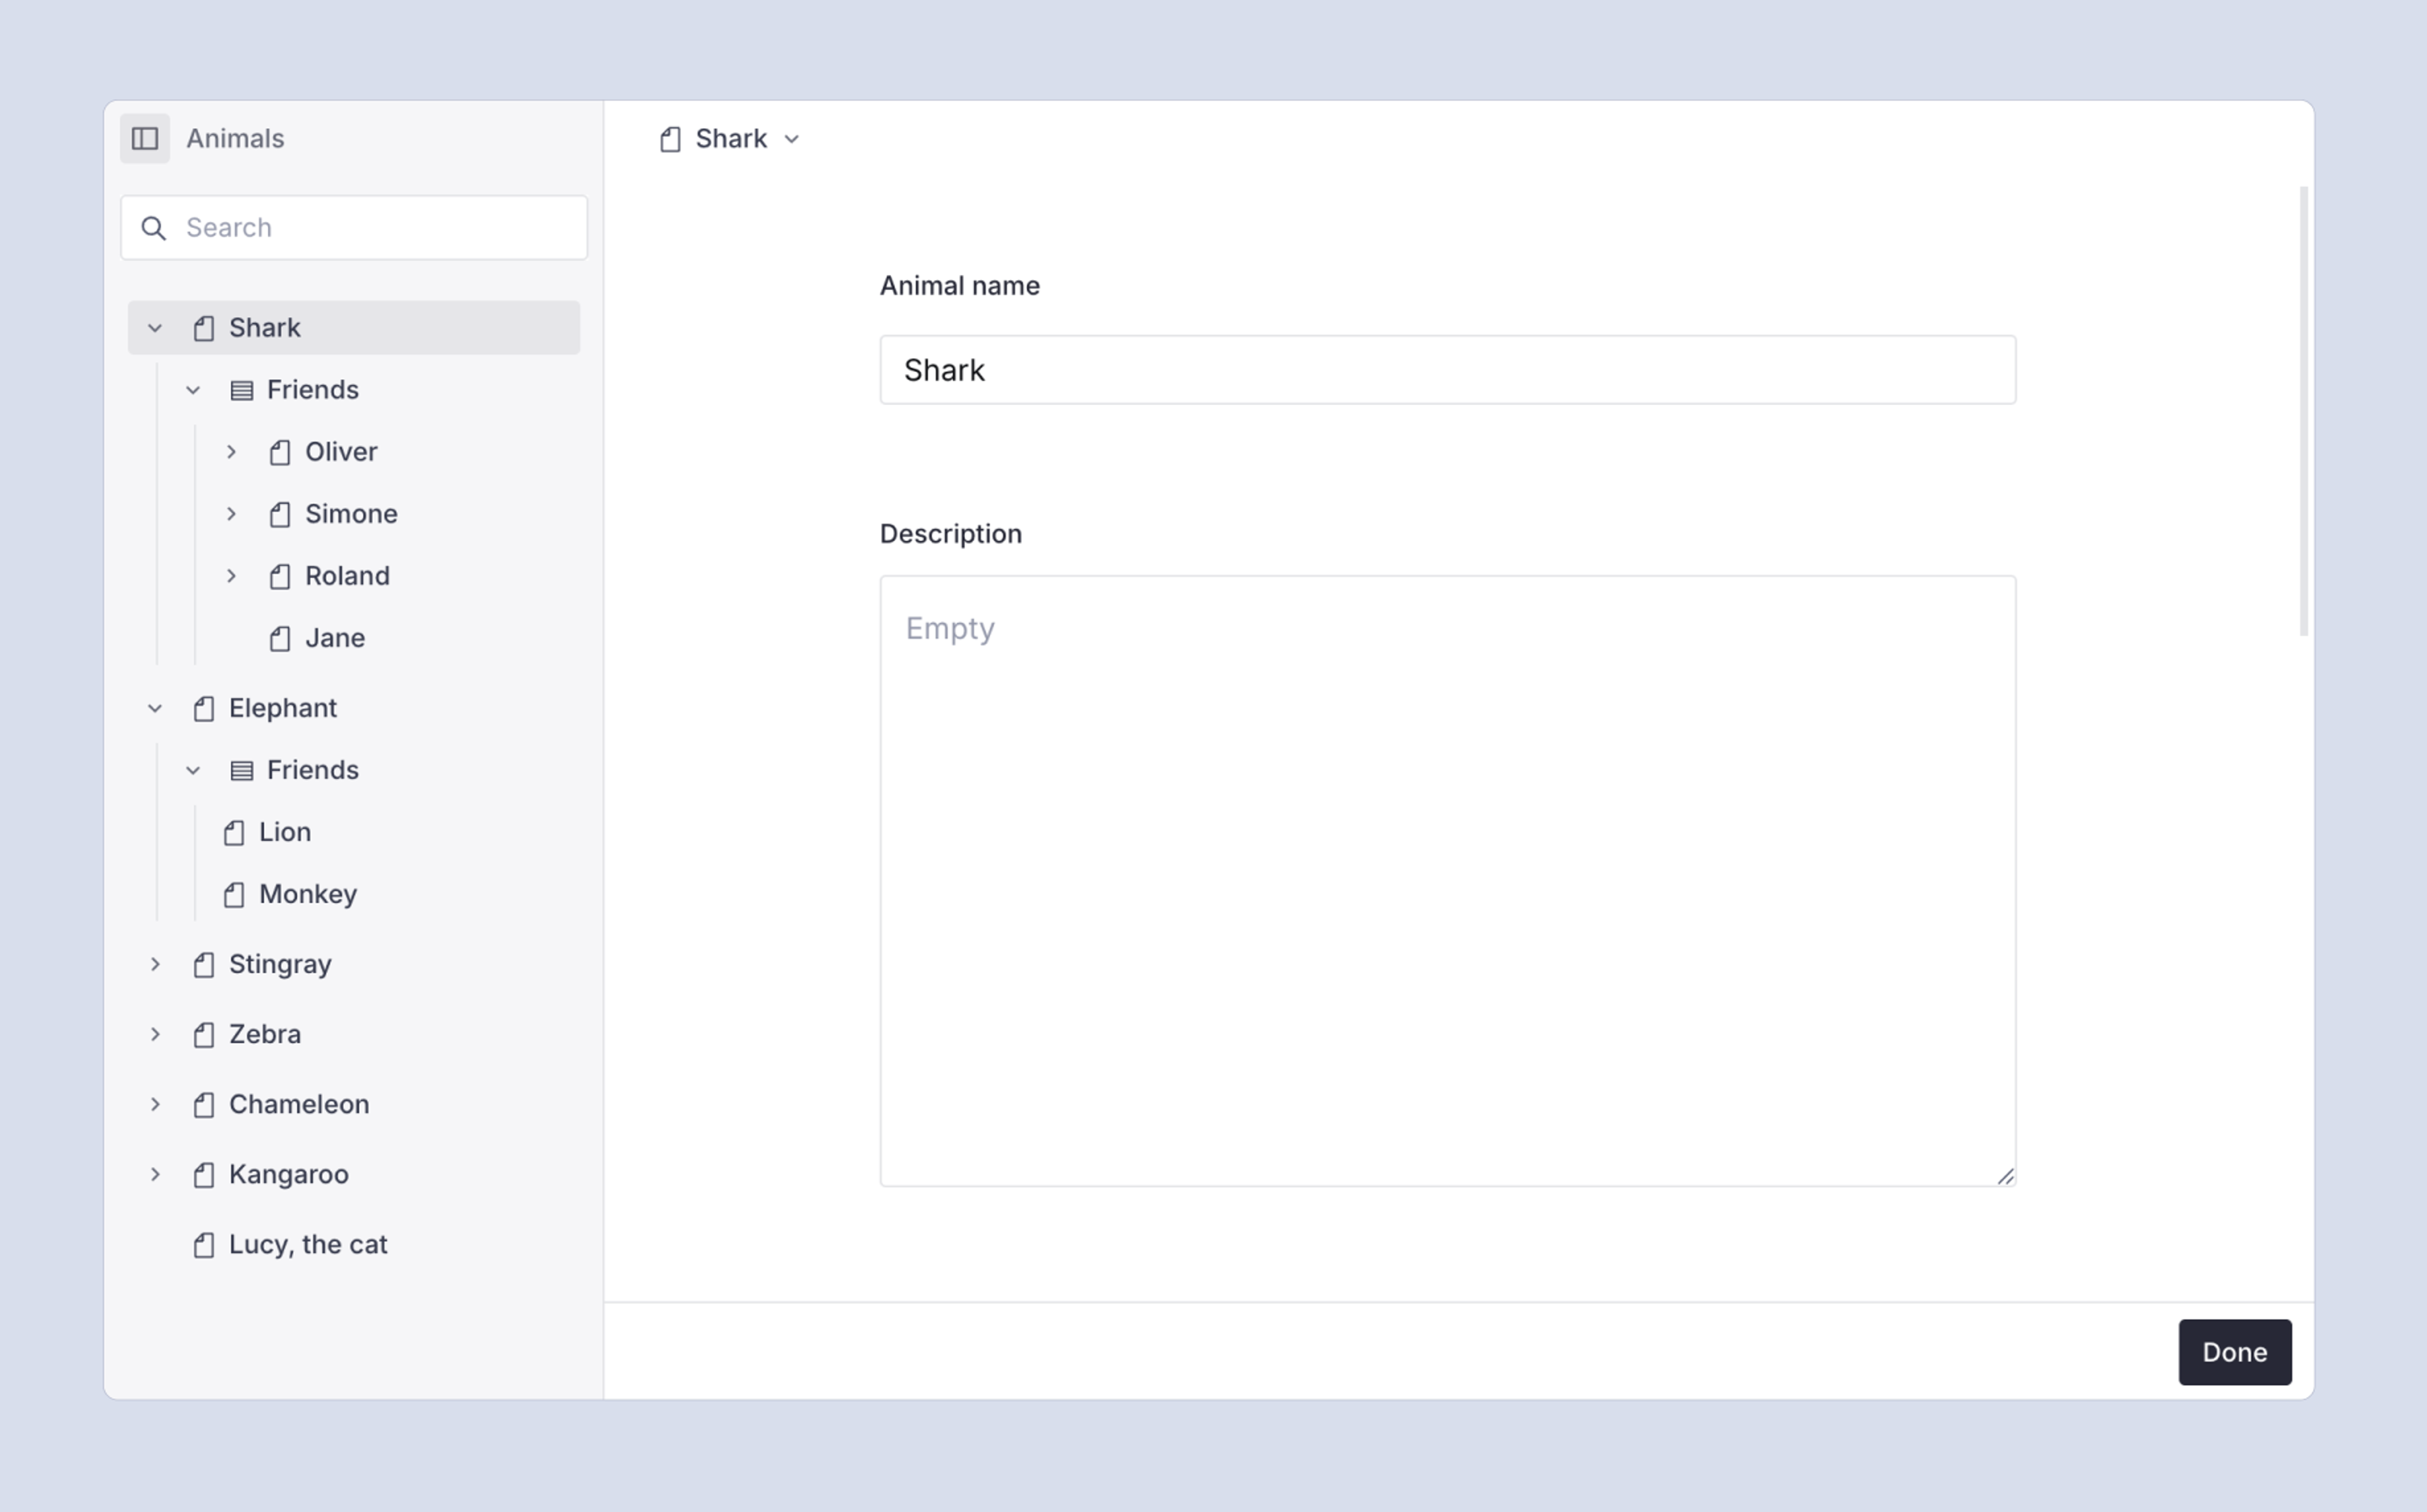Screen dimensions: 2427x1512
Task: Click the list icon beside Elephant's Friends
Action: click(241, 770)
